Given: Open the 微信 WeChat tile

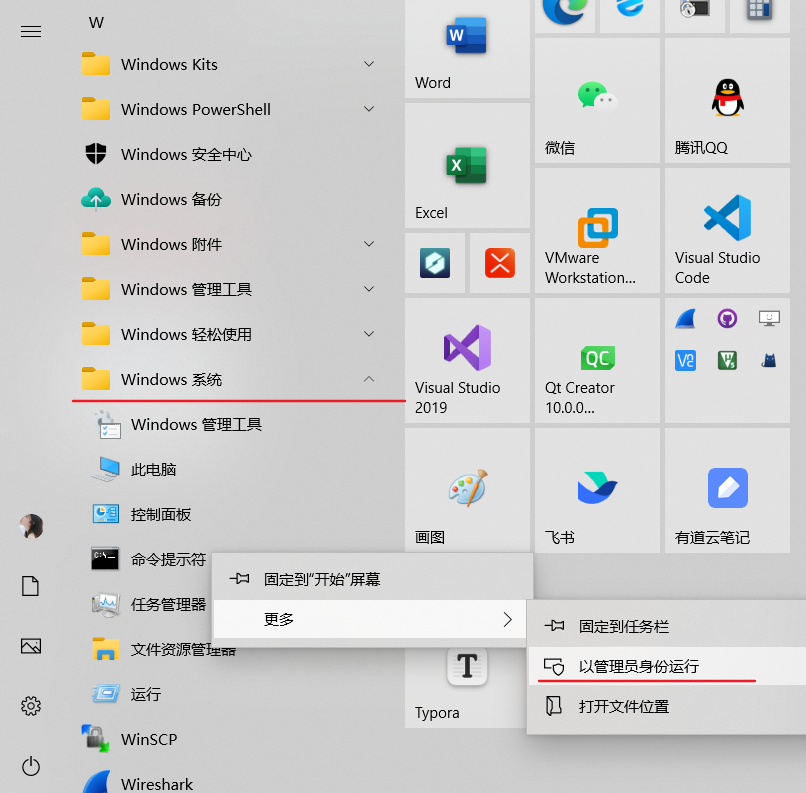Looking at the screenshot, I should click(x=597, y=101).
